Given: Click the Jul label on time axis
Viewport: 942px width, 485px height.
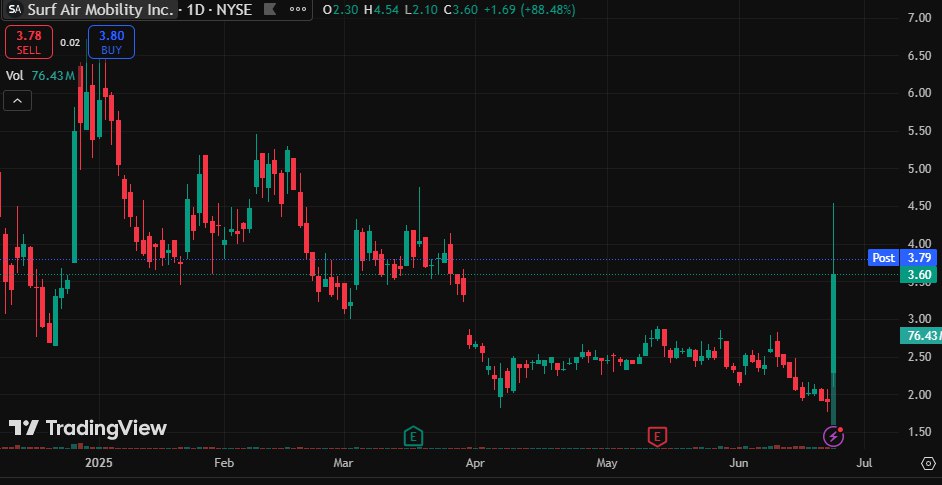Looking at the screenshot, I should coord(865,463).
